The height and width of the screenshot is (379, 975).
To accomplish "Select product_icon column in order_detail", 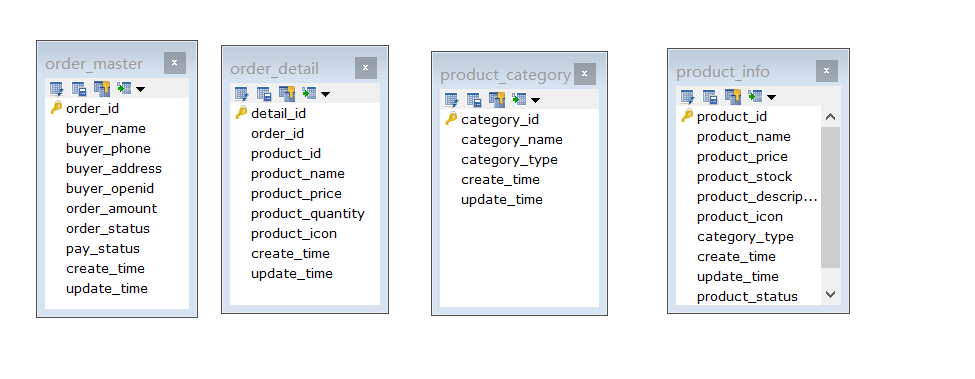I will (x=294, y=234).
